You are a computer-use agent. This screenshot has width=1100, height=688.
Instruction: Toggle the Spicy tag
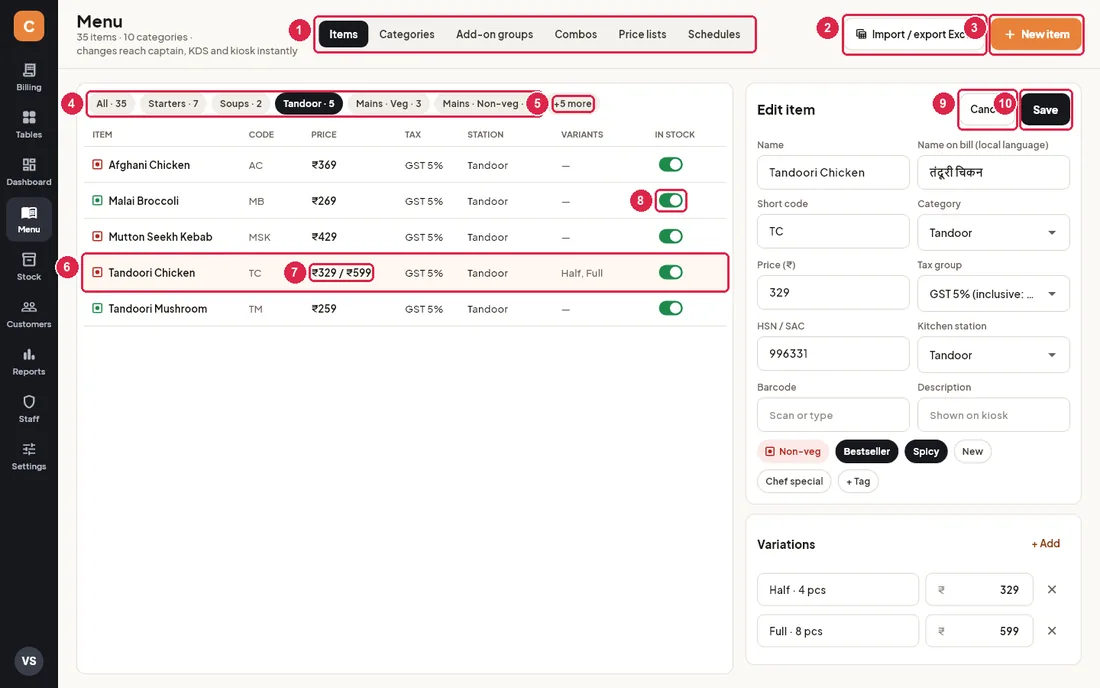click(x=926, y=452)
